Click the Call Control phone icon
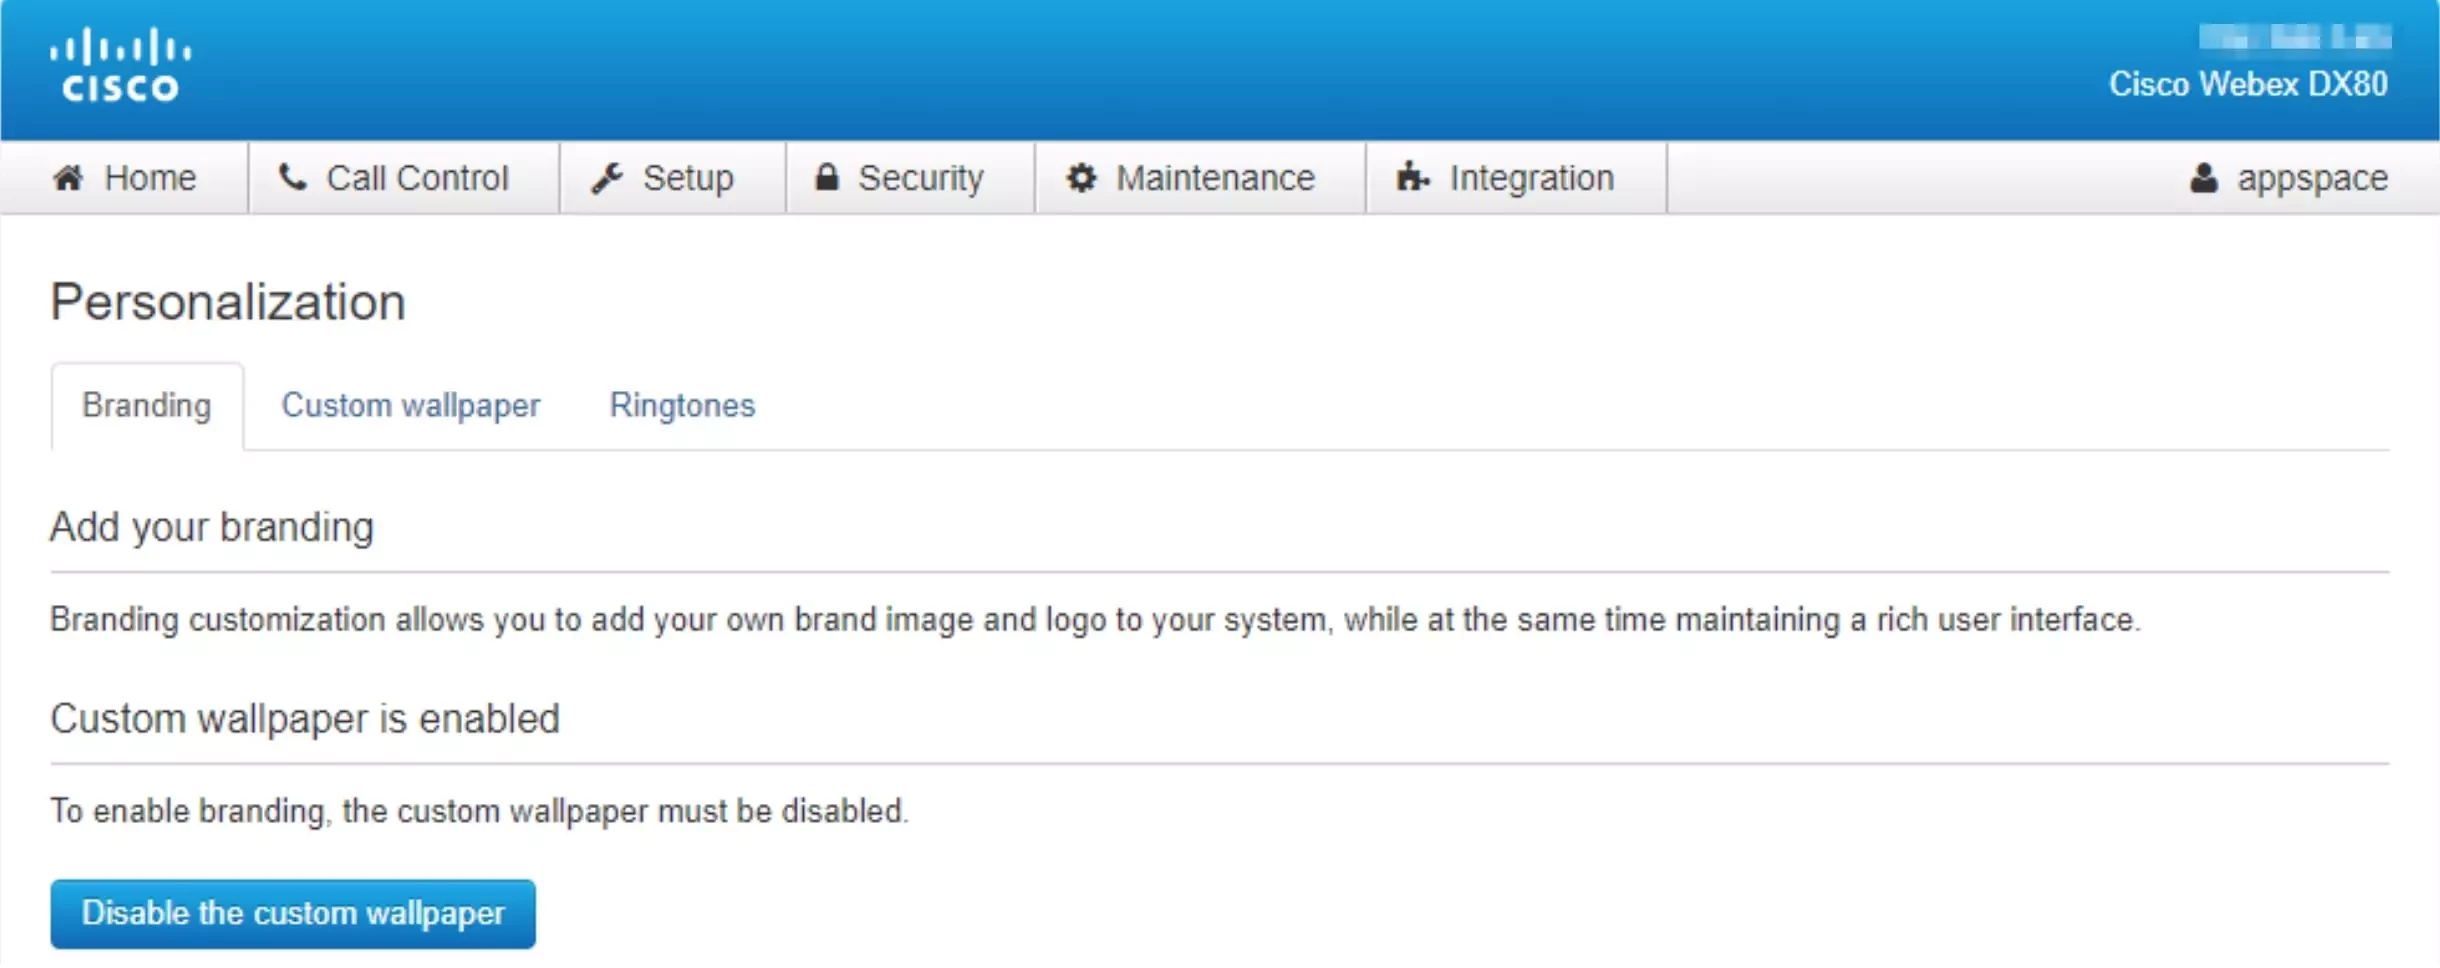This screenshot has height=968, width=2440. point(292,177)
